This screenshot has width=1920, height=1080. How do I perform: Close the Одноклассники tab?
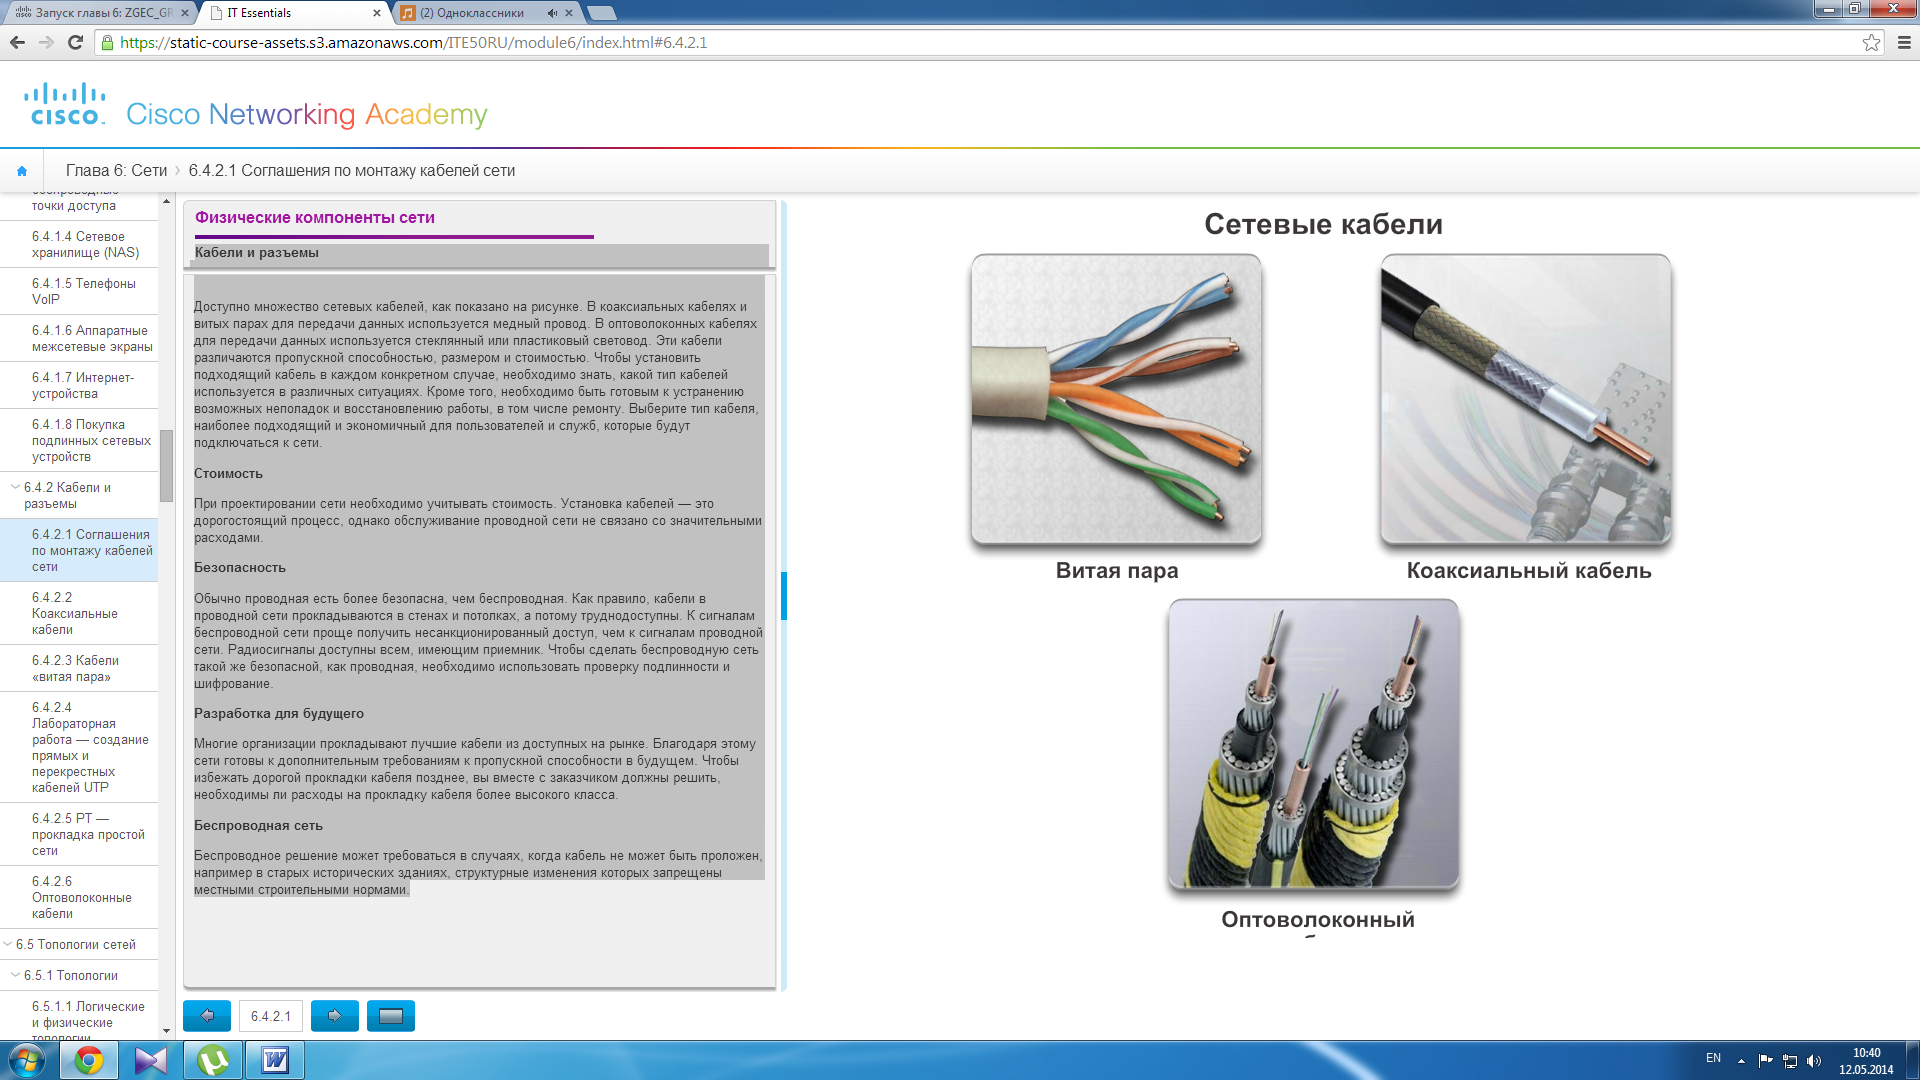coord(569,13)
